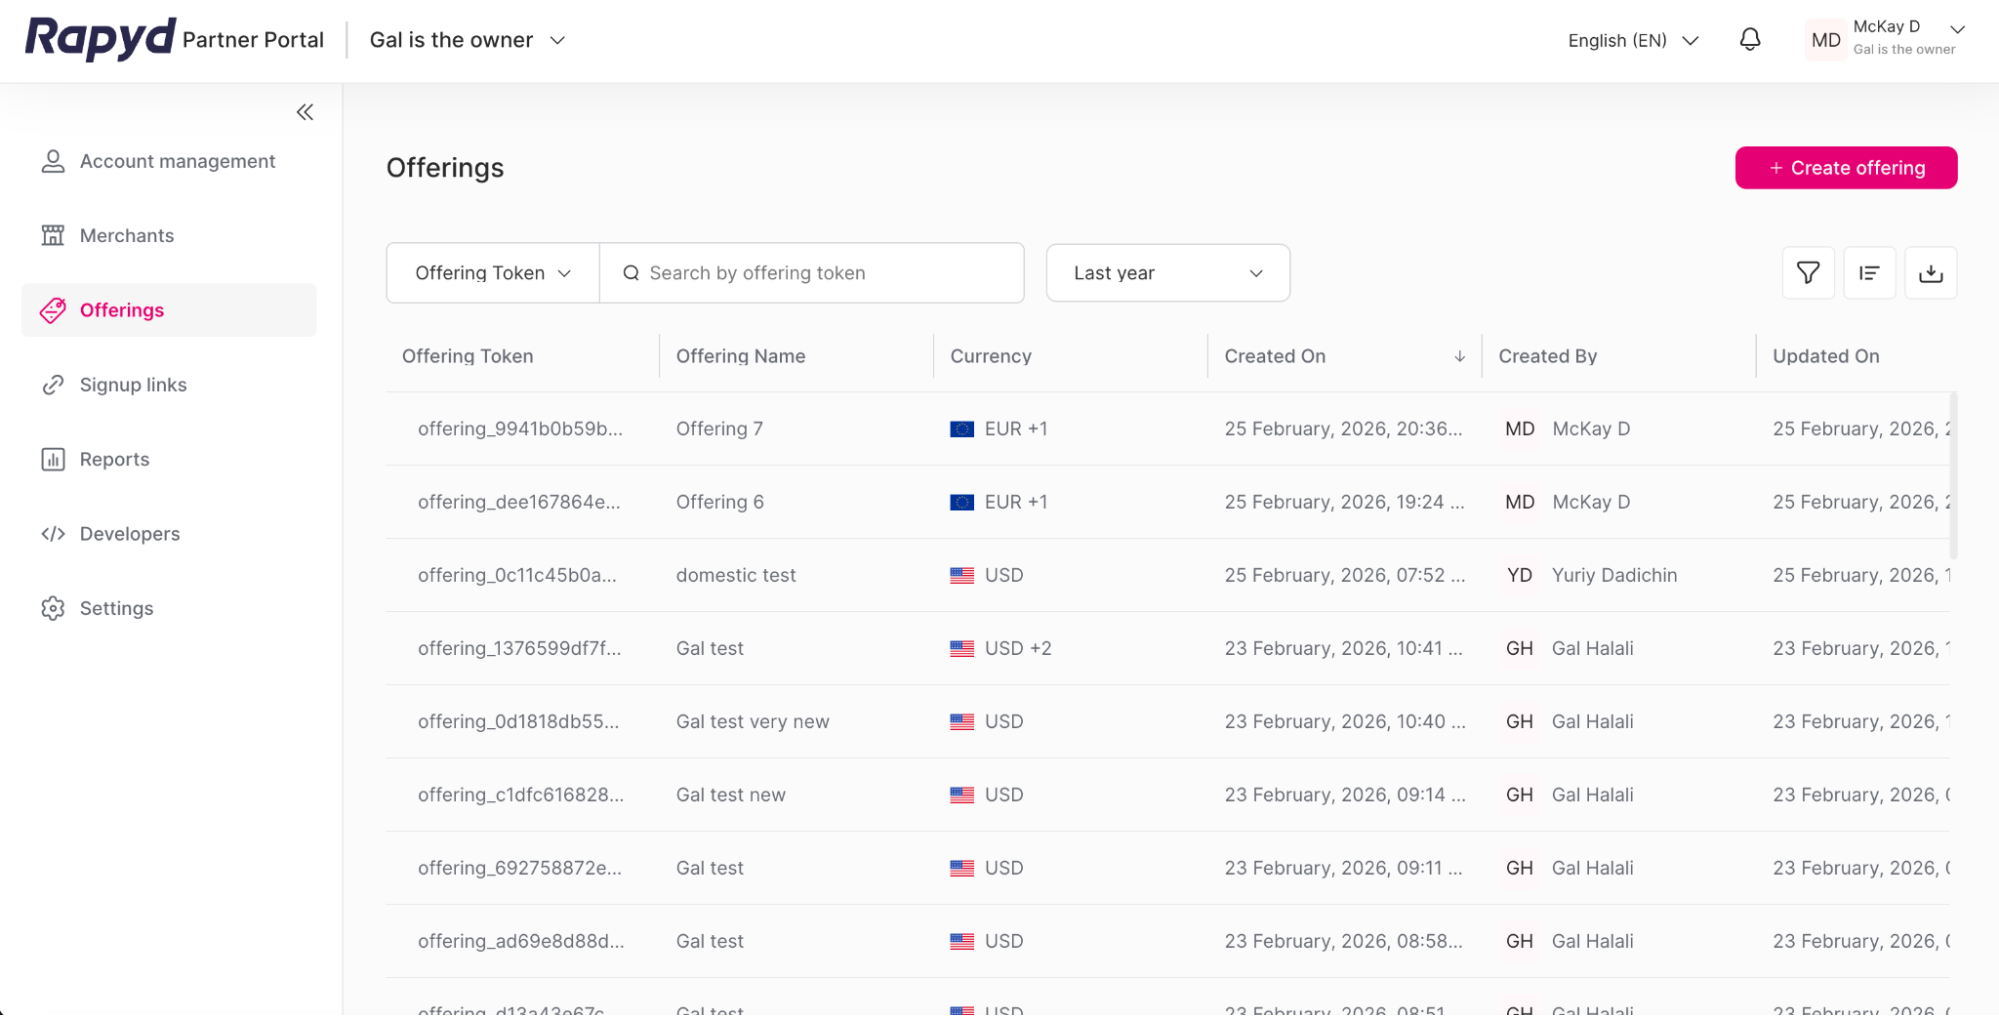This screenshot has height=1016, width=1999.
Task: Open the Settings menu item
Action: click(116, 608)
